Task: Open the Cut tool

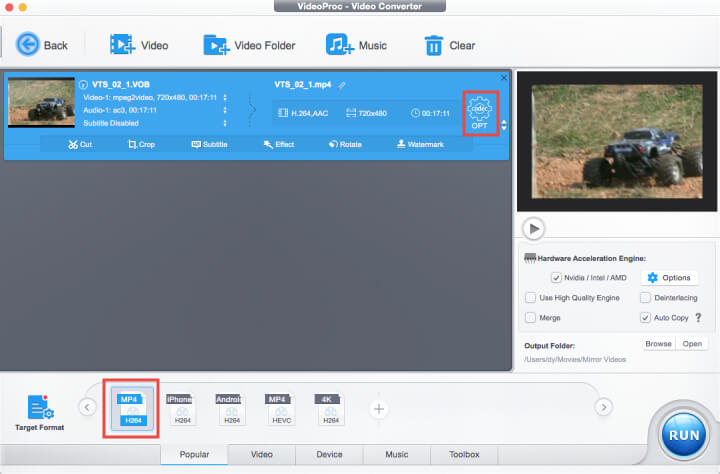Action: [x=80, y=144]
